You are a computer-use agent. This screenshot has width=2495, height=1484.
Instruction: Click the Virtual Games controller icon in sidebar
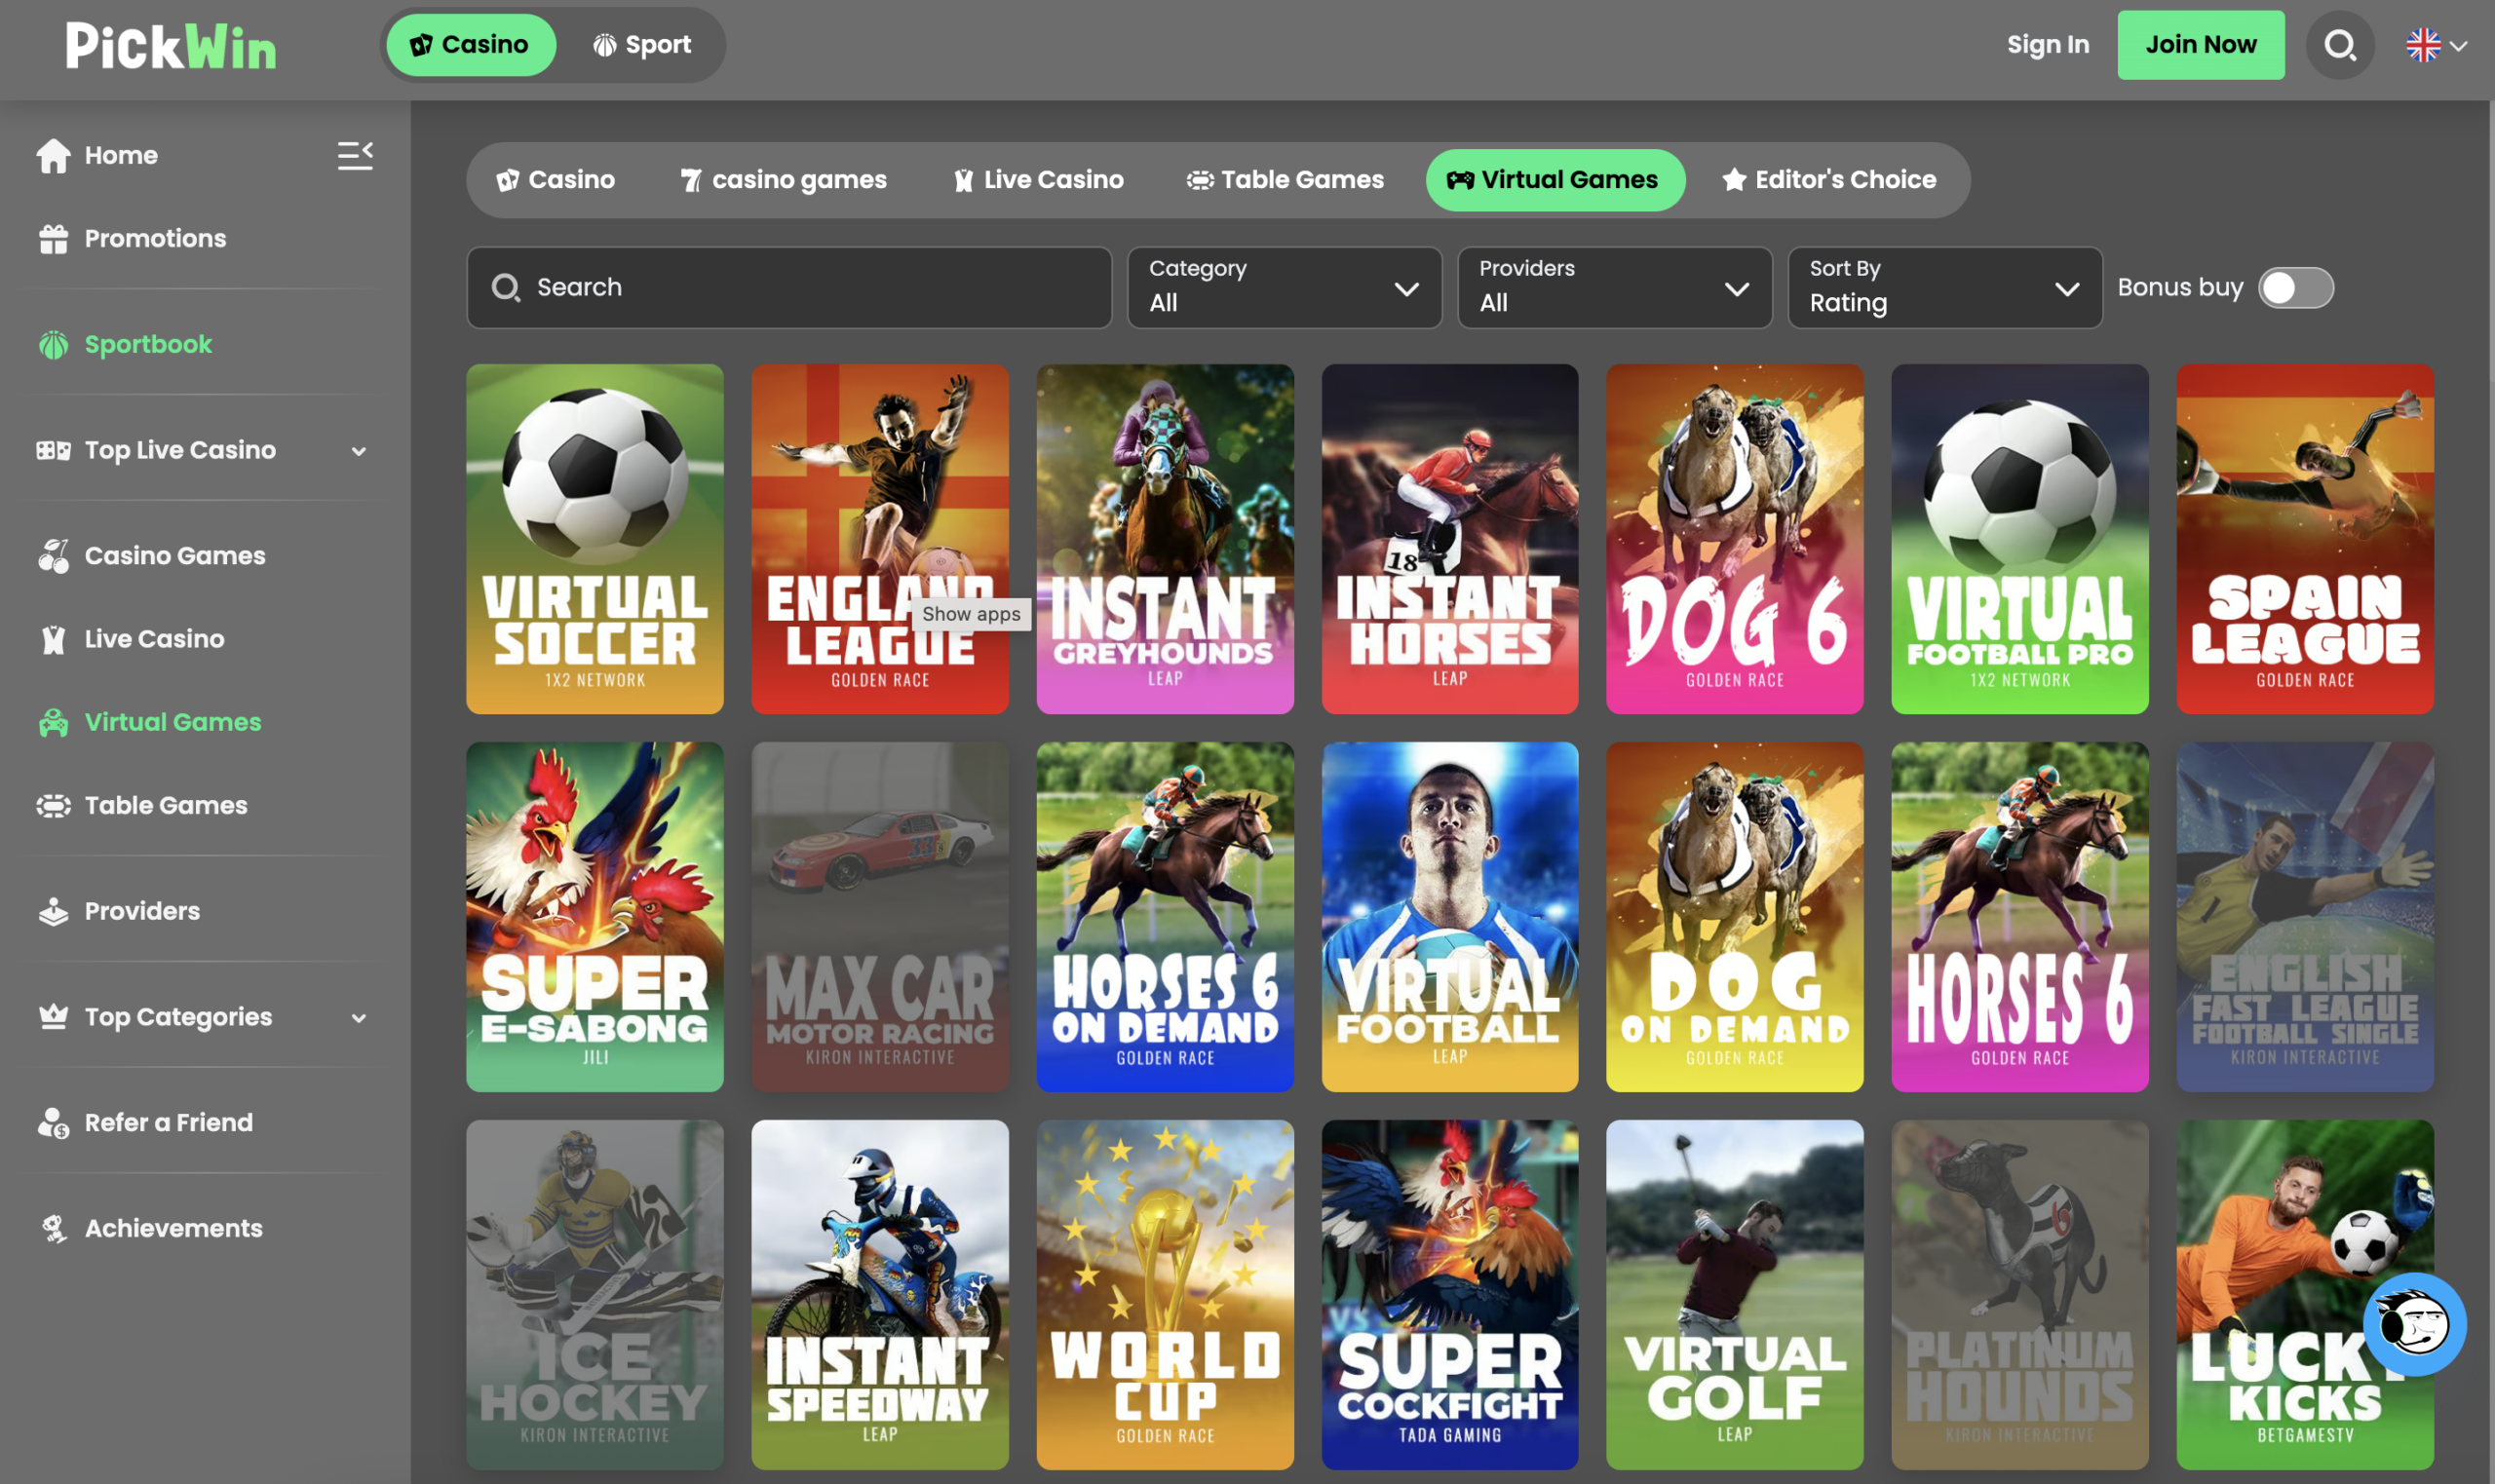tap(53, 722)
